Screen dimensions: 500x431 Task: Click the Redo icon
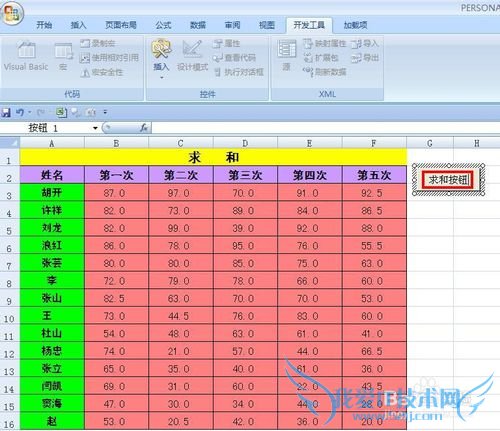click(41, 112)
